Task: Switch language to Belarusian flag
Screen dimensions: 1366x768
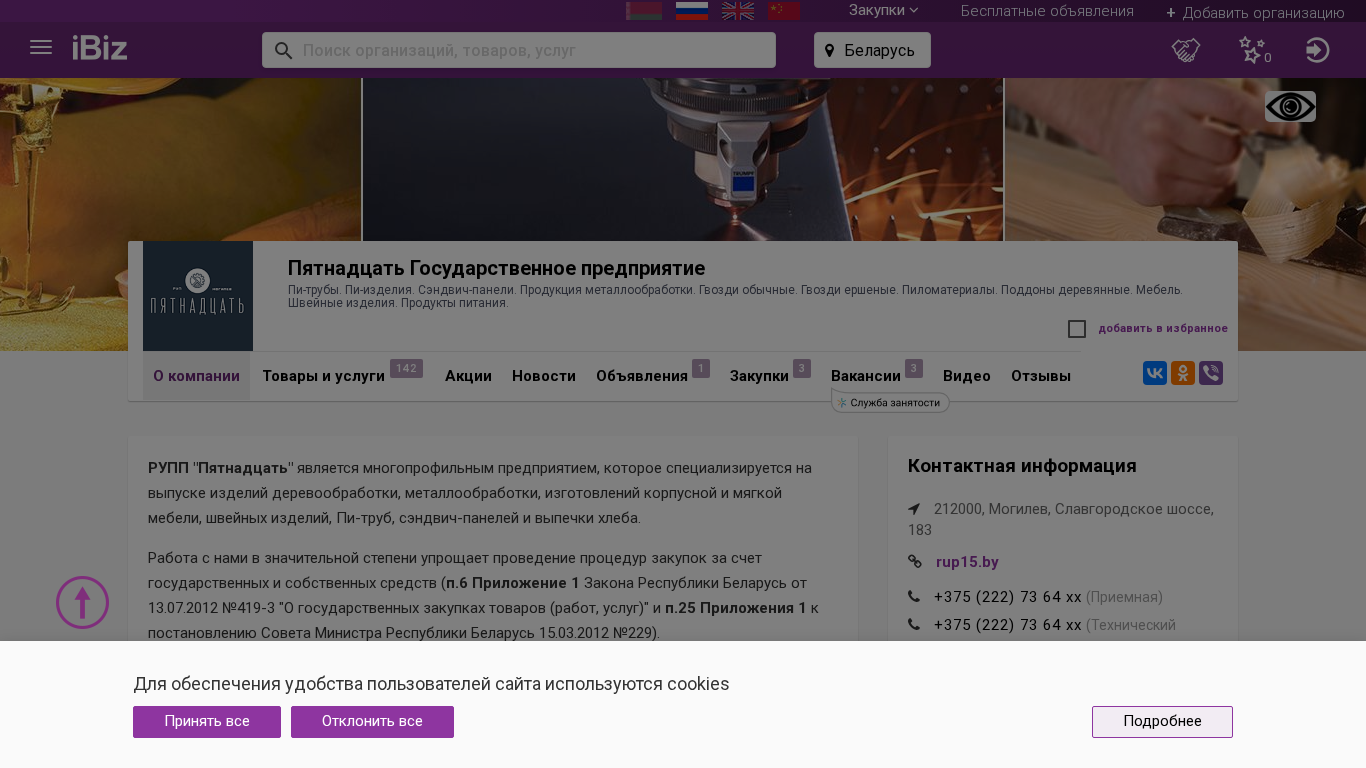Action: click(644, 11)
